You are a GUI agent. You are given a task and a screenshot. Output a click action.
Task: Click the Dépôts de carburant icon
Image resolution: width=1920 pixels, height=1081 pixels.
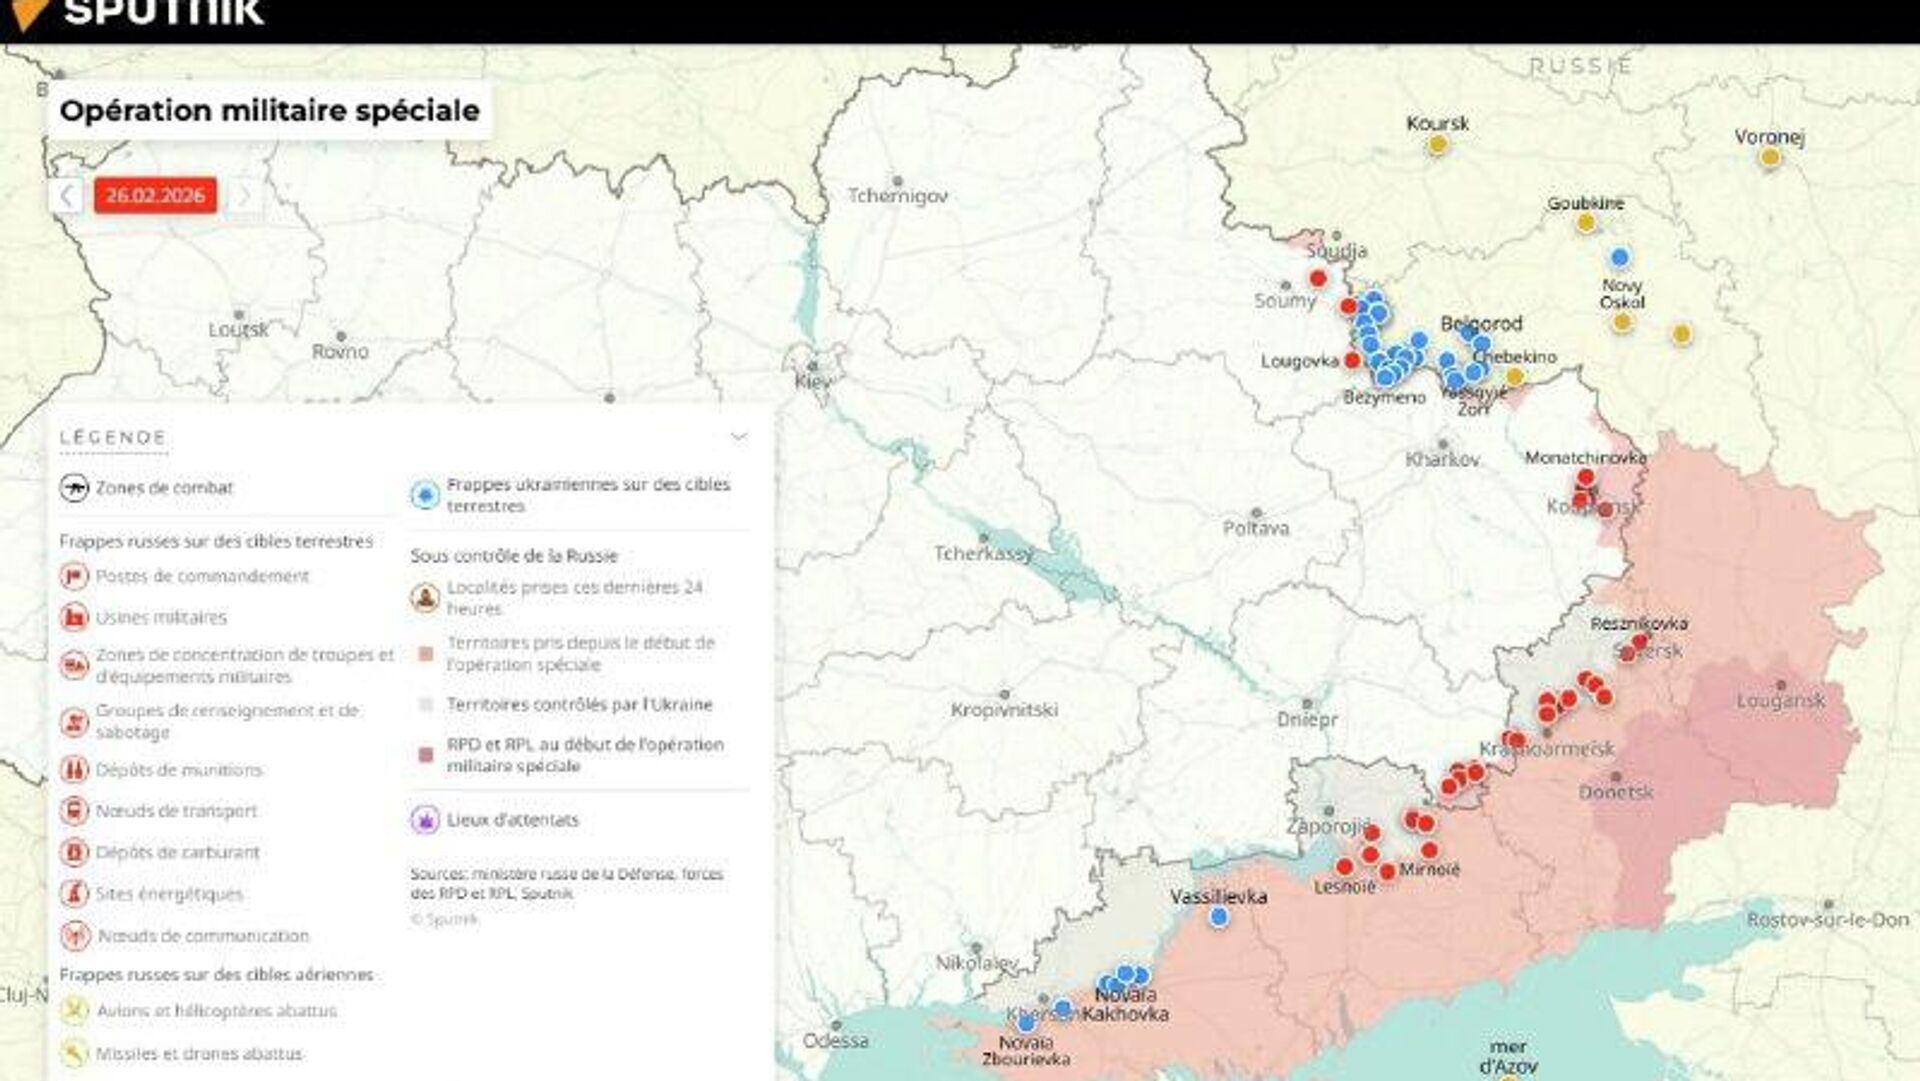click(x=74, y=852)
